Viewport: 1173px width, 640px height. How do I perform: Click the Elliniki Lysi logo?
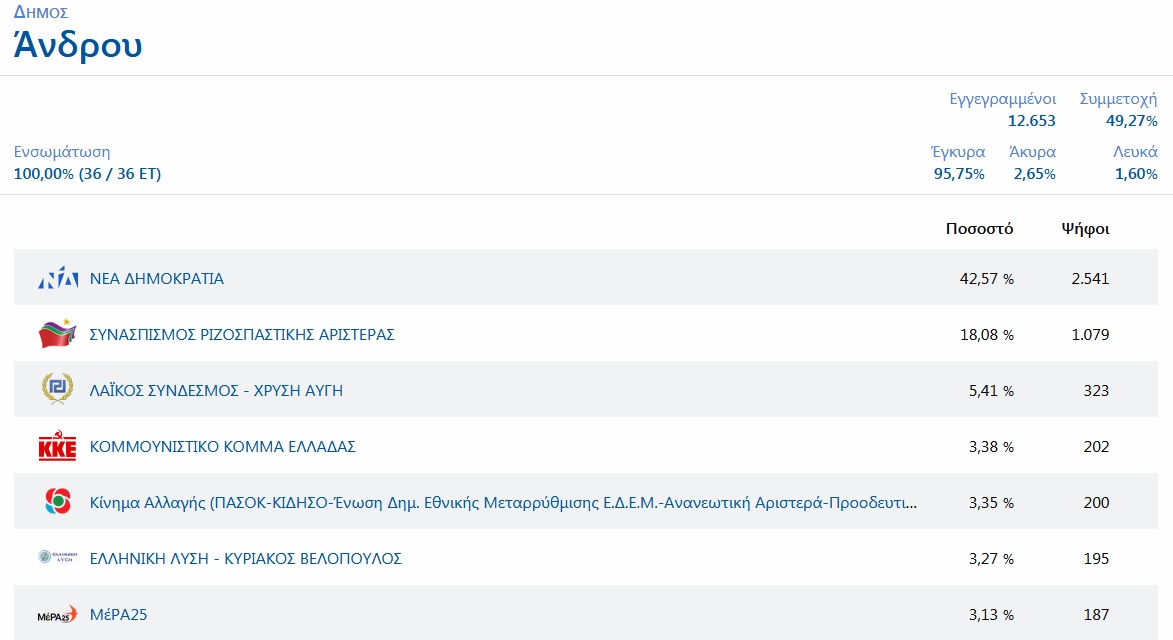pos(57,558)
